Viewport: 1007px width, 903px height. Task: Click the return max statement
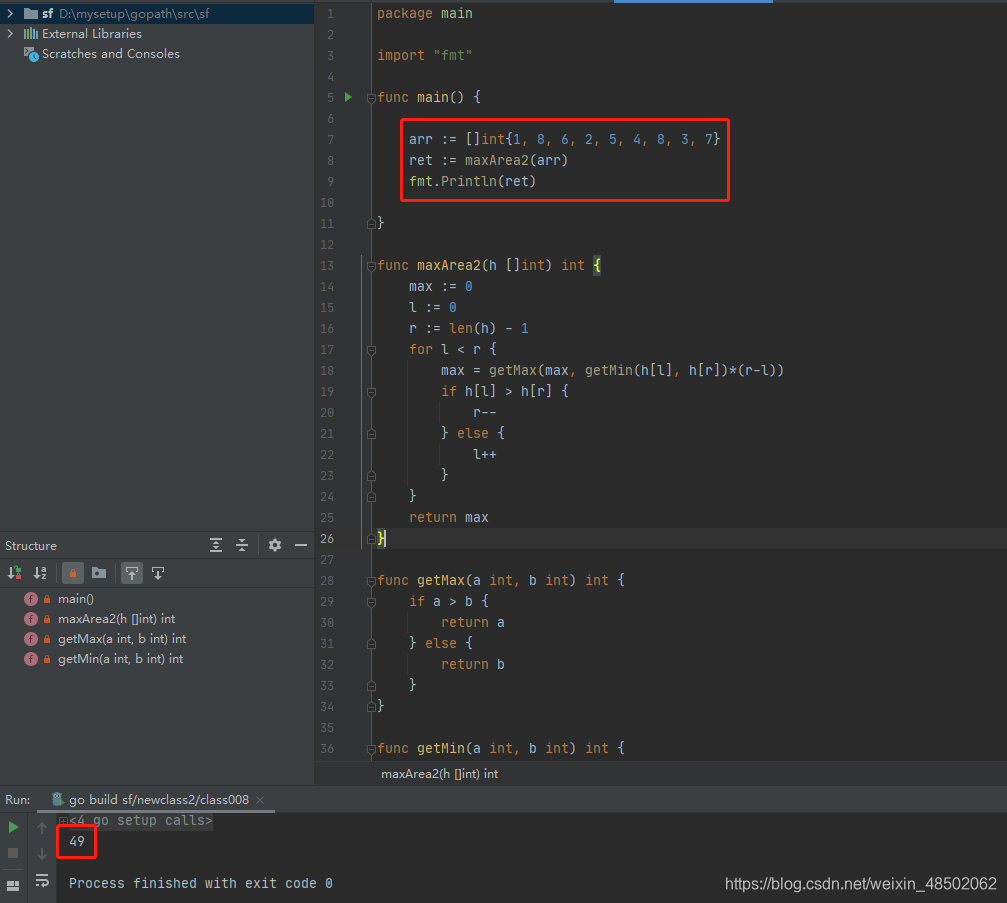coord(449,518)
